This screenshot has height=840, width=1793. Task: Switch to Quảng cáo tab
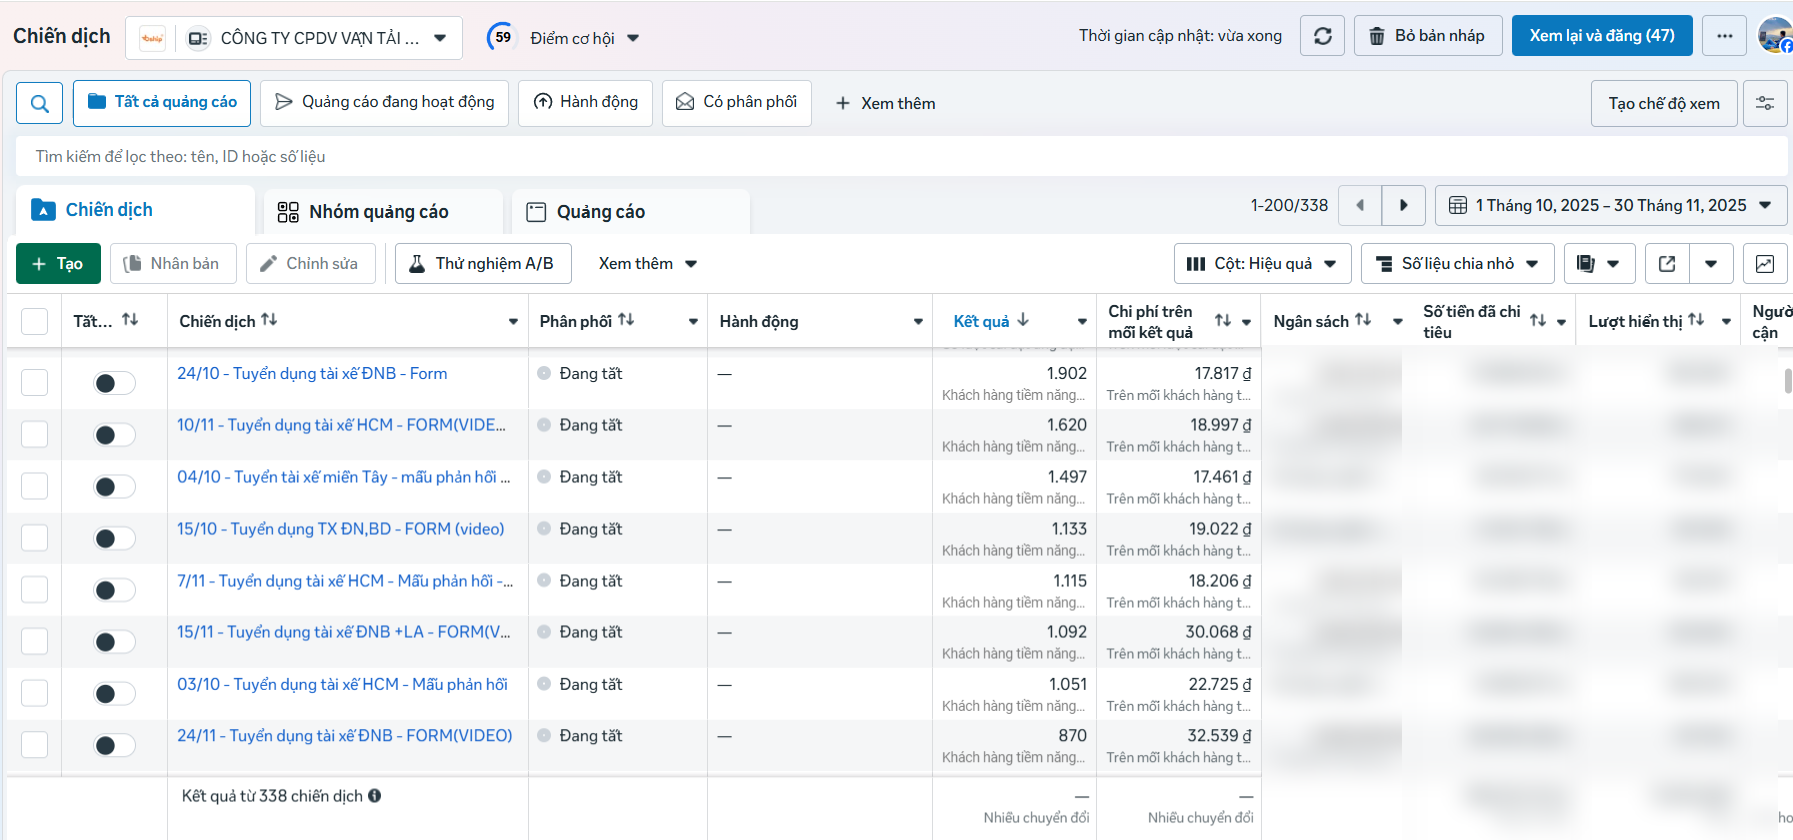630,212
